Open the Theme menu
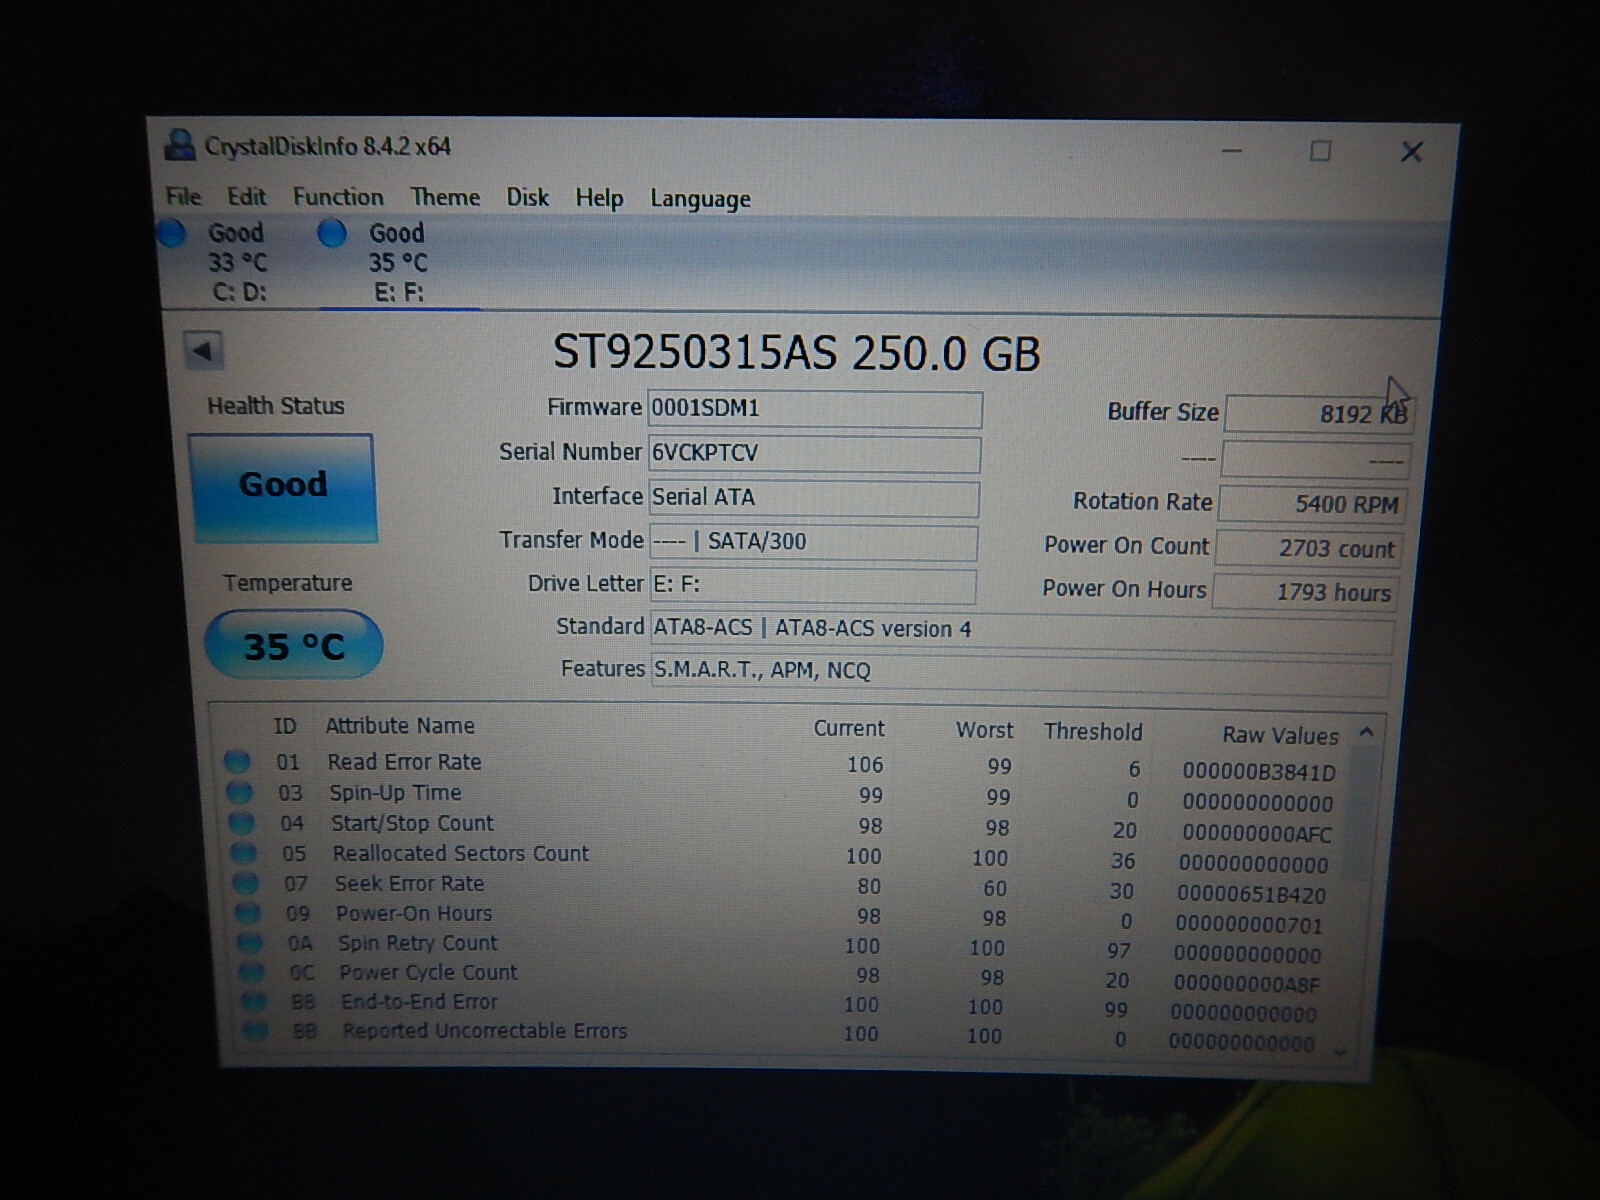The width and height of the screenshot is (1600, 1200). point(445,197)
